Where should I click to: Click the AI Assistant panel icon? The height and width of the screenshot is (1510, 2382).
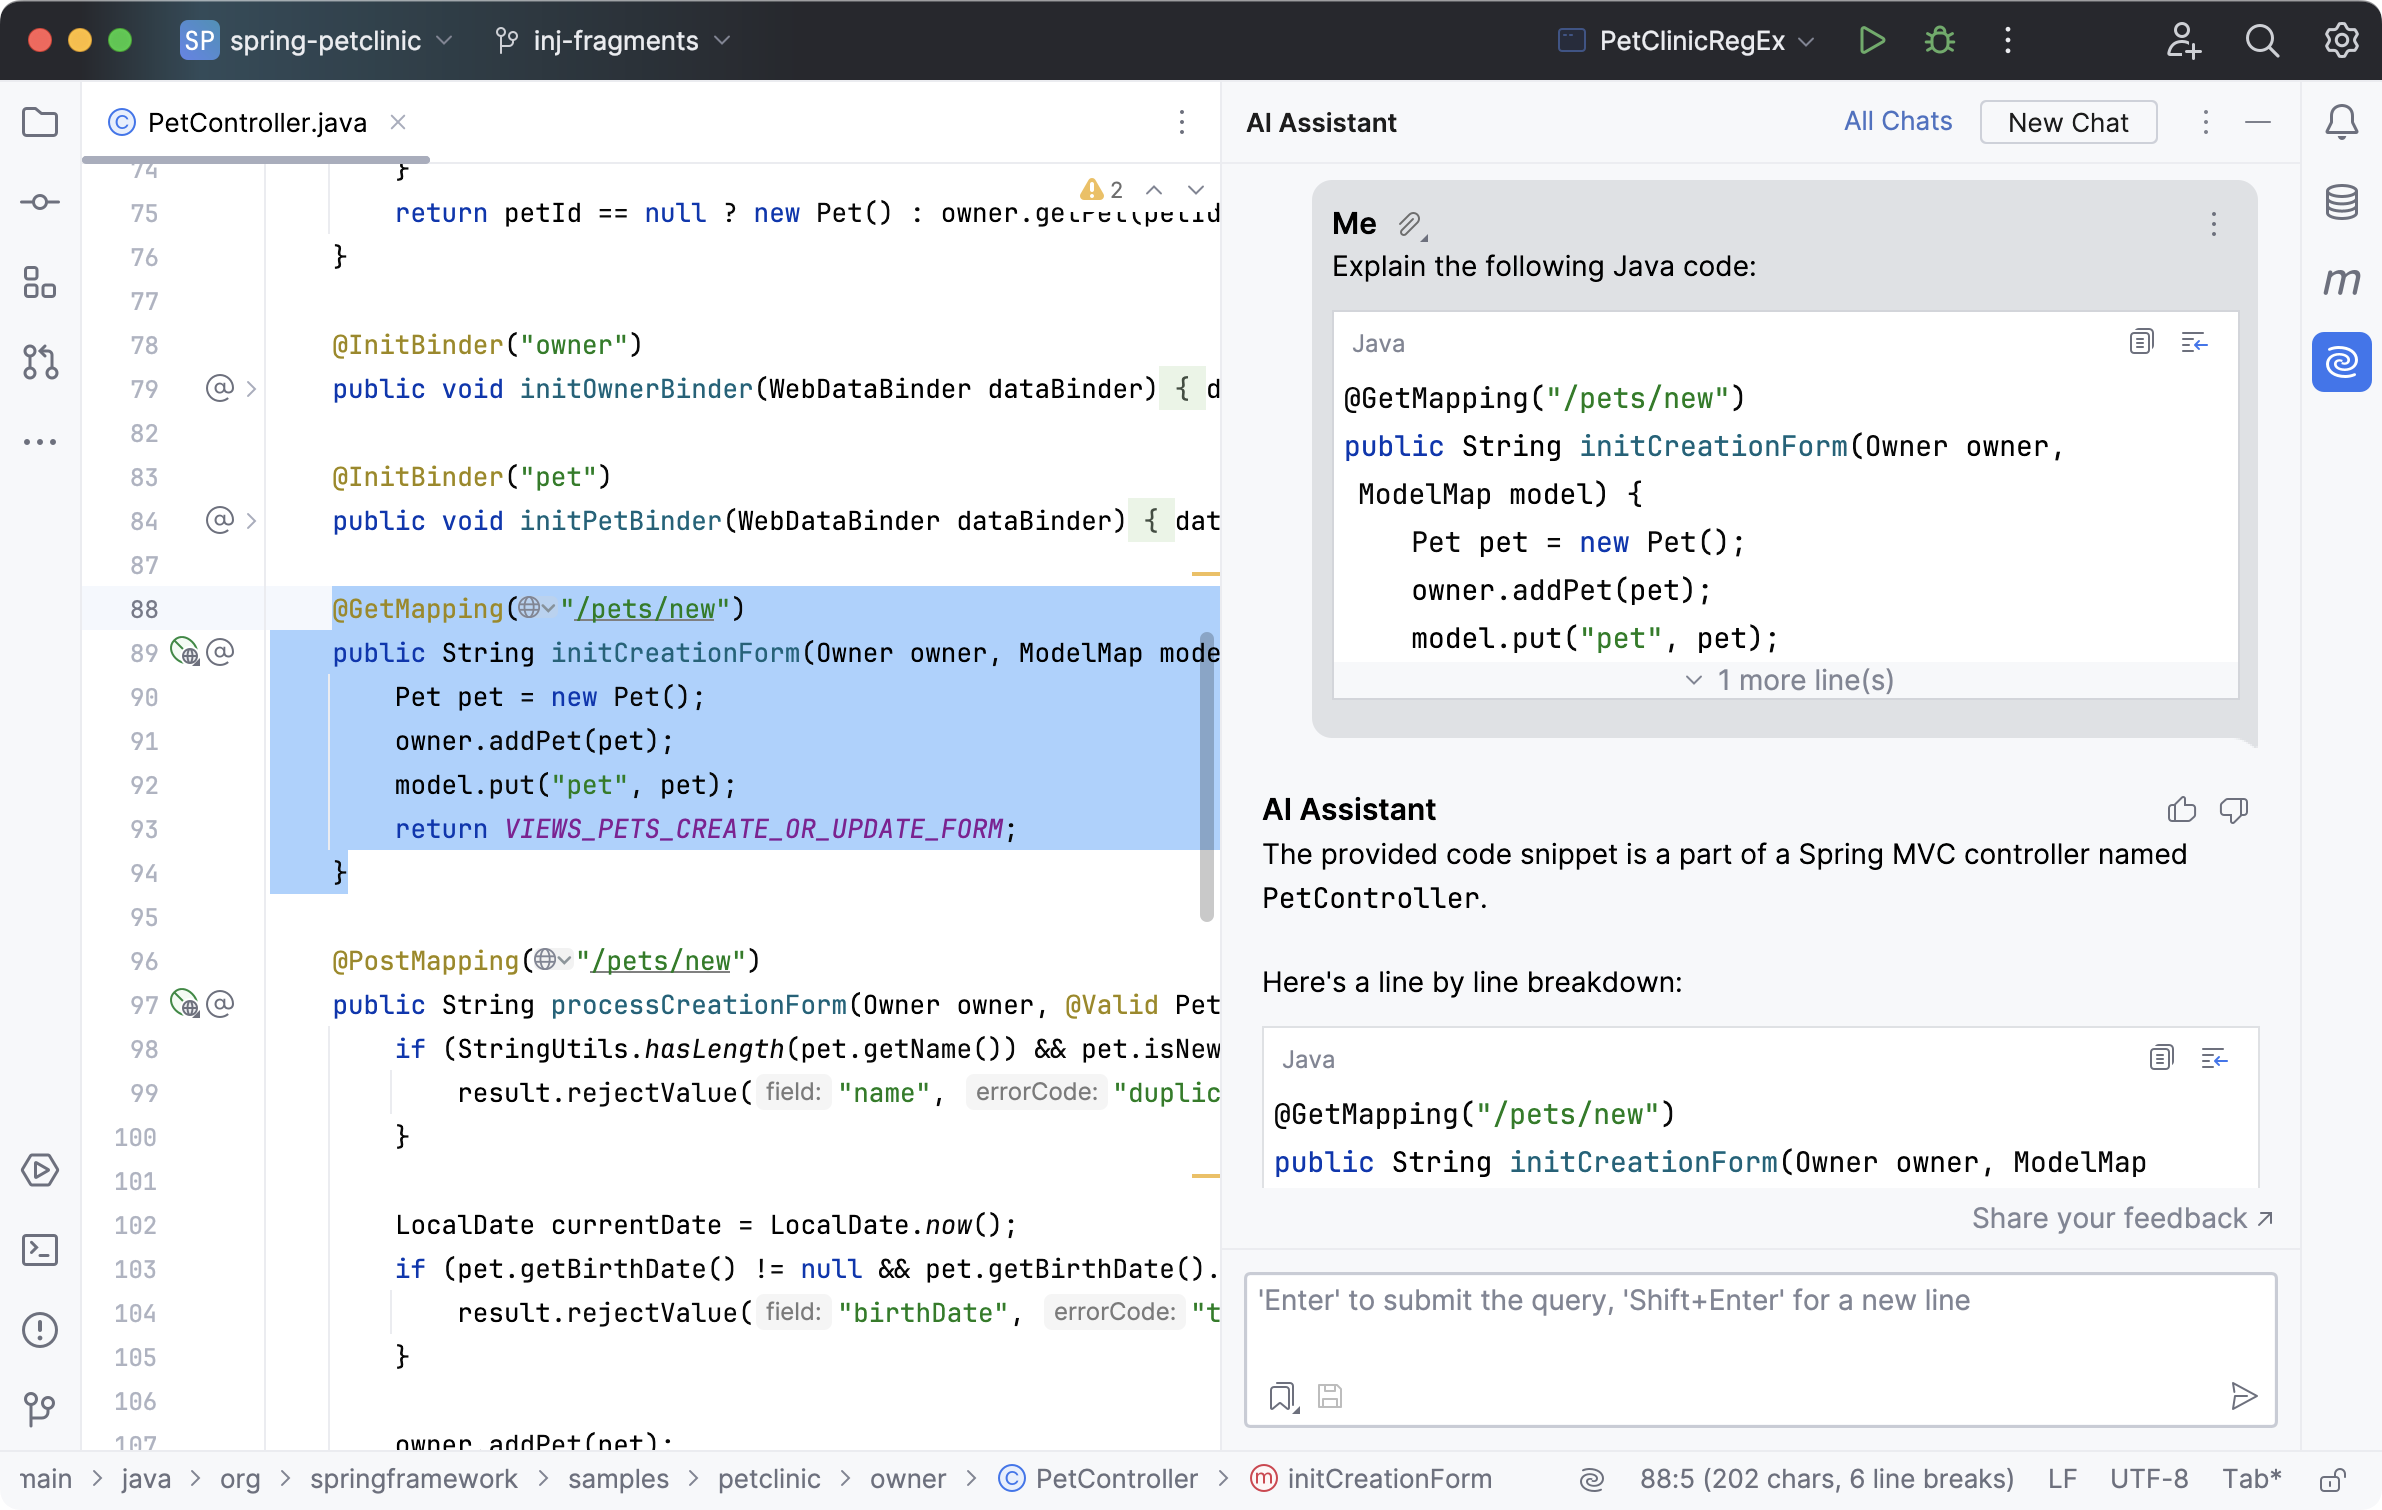click(x=2342, y=359)
